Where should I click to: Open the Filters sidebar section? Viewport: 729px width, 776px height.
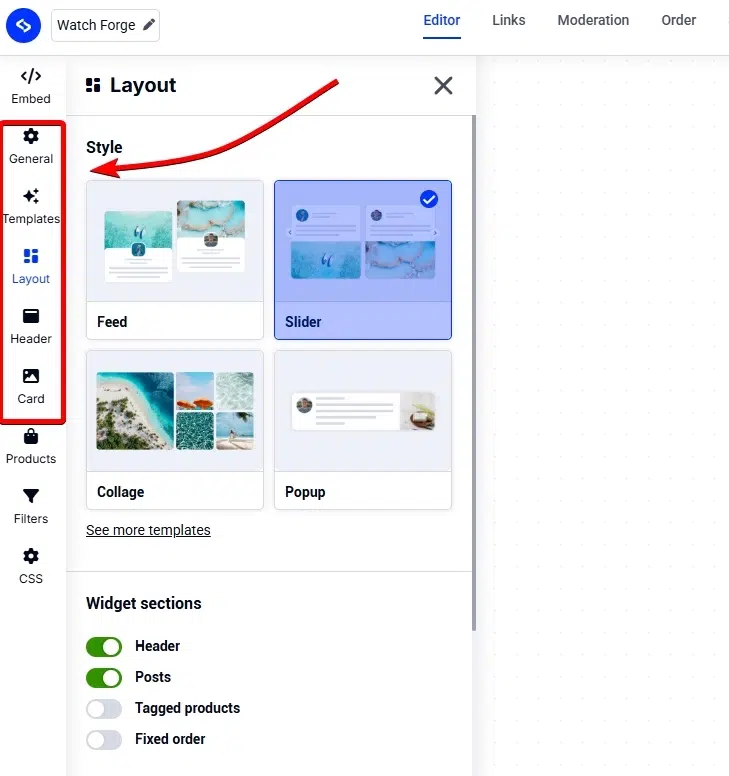[x=31, y=507]
